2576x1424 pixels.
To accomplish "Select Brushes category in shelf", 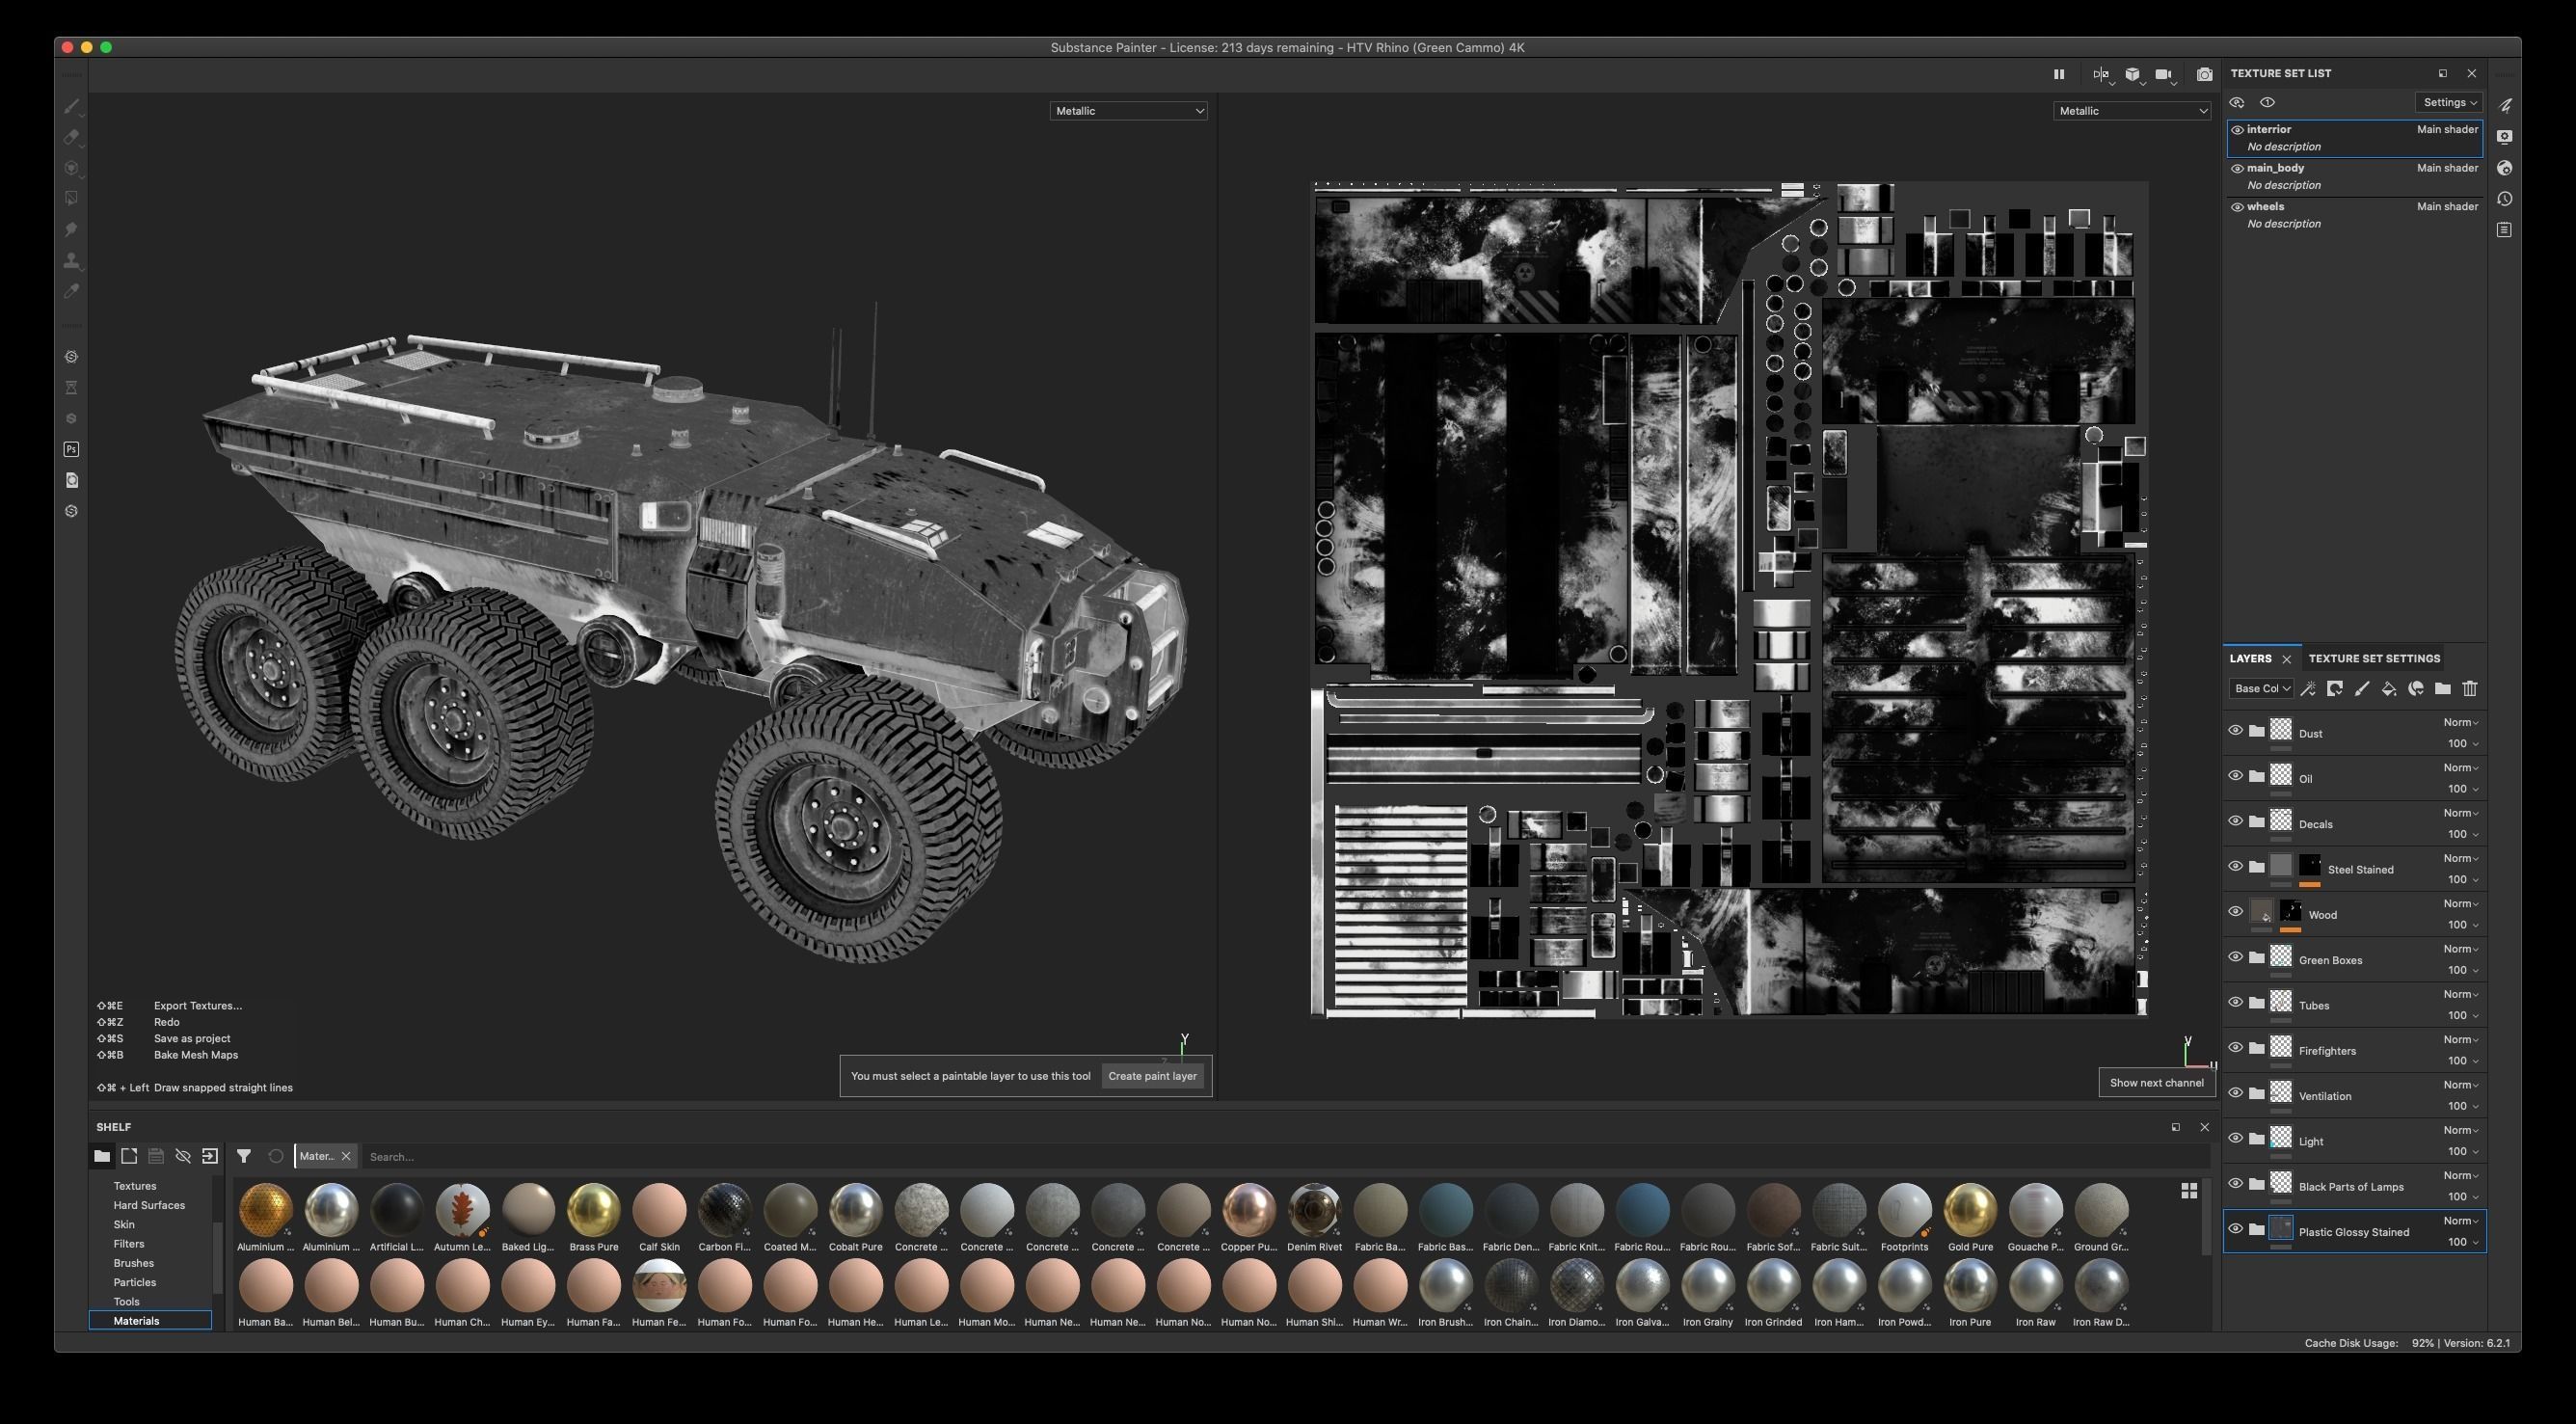I will (134, 1263).
